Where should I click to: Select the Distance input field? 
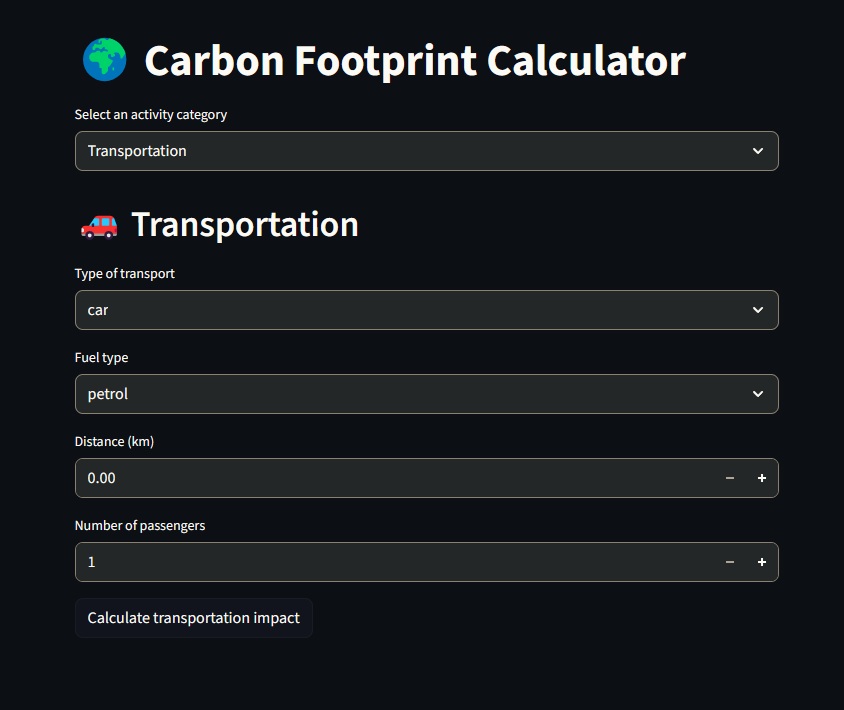[350, 478]
